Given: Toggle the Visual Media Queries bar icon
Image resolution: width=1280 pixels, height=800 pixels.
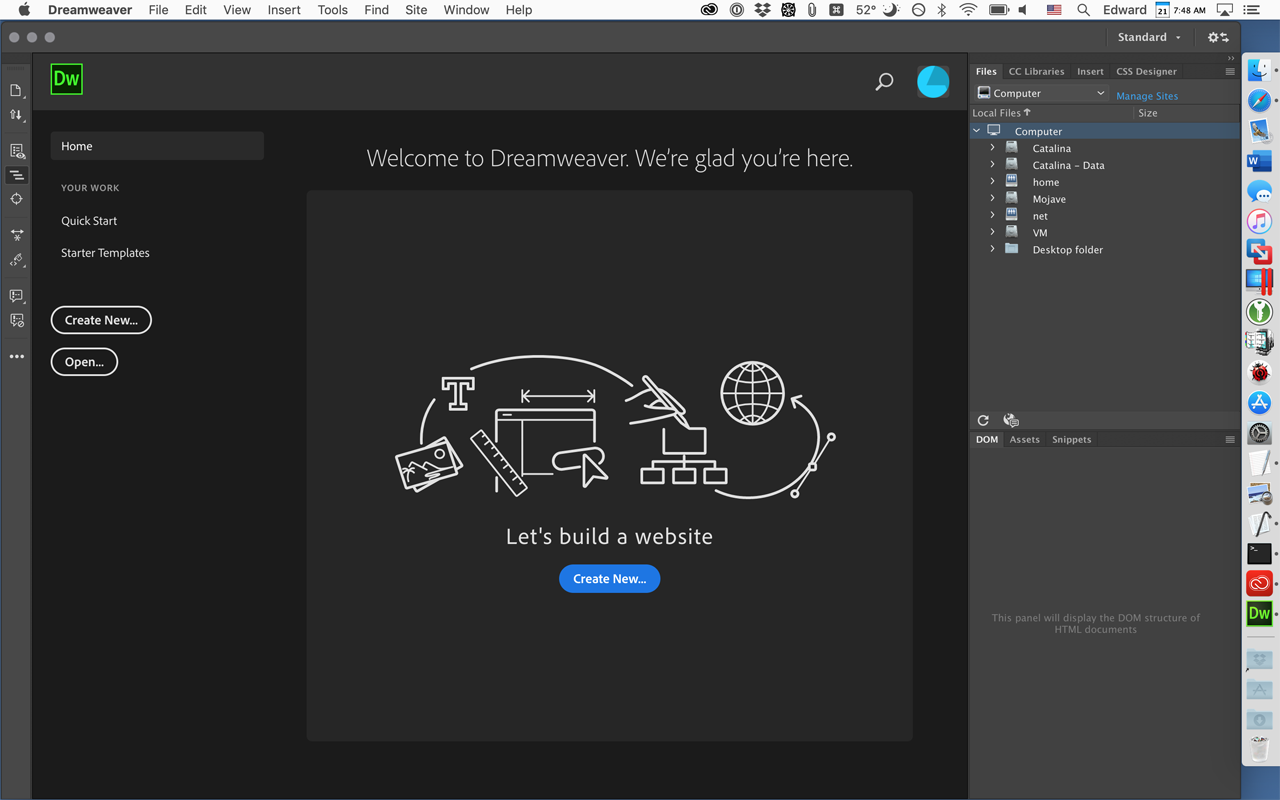Looking at the screenshot, I should tap(16, 175).
